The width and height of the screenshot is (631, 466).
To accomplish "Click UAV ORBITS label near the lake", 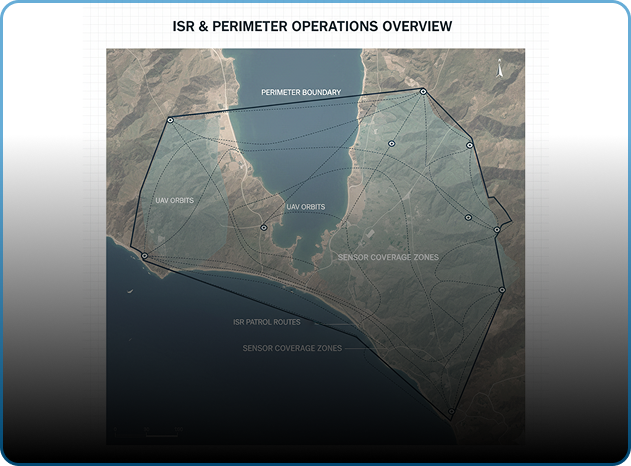I will 305,207.
